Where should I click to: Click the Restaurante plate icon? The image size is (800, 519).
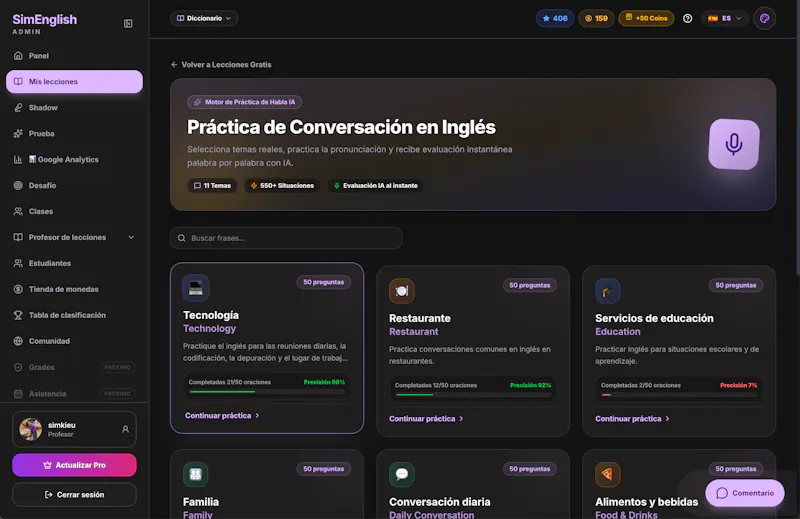tap(402, 291)
